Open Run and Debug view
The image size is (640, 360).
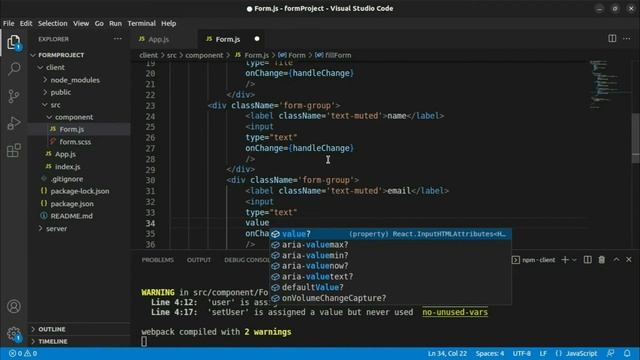click(x=13, y=123)
